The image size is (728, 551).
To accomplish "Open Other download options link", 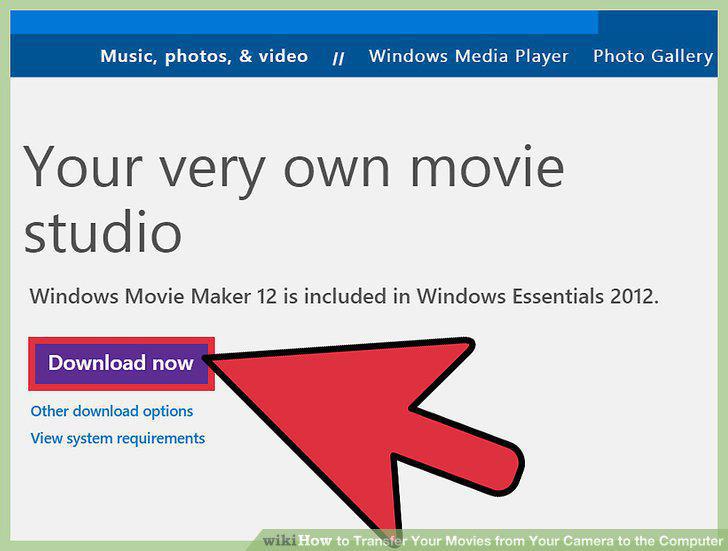I will [112, 411].
